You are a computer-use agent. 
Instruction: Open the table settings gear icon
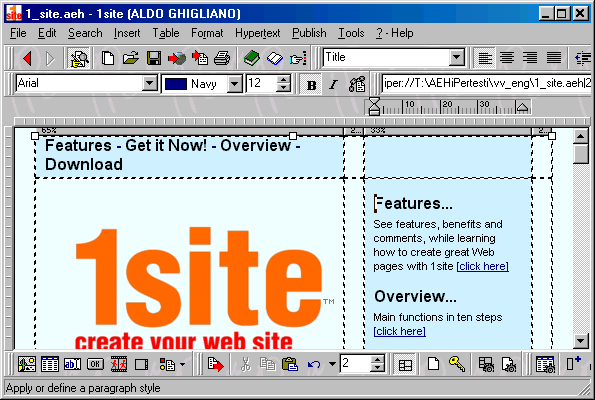(x=486, y=364)
